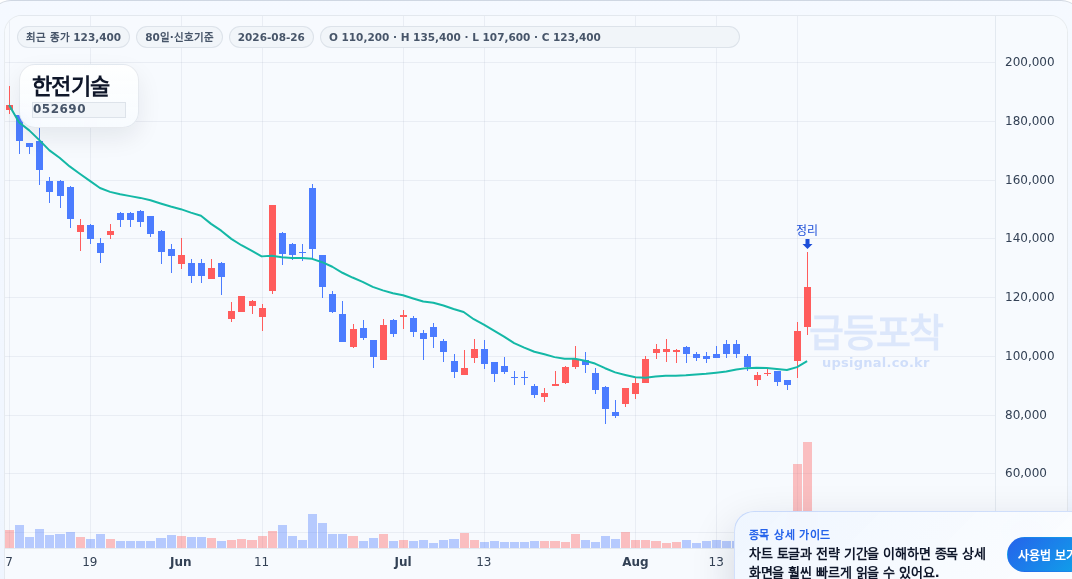This screenshot has width=1072, height=579.
Task: Click the 180,000 price axis label
Action: pos(1029,121)
